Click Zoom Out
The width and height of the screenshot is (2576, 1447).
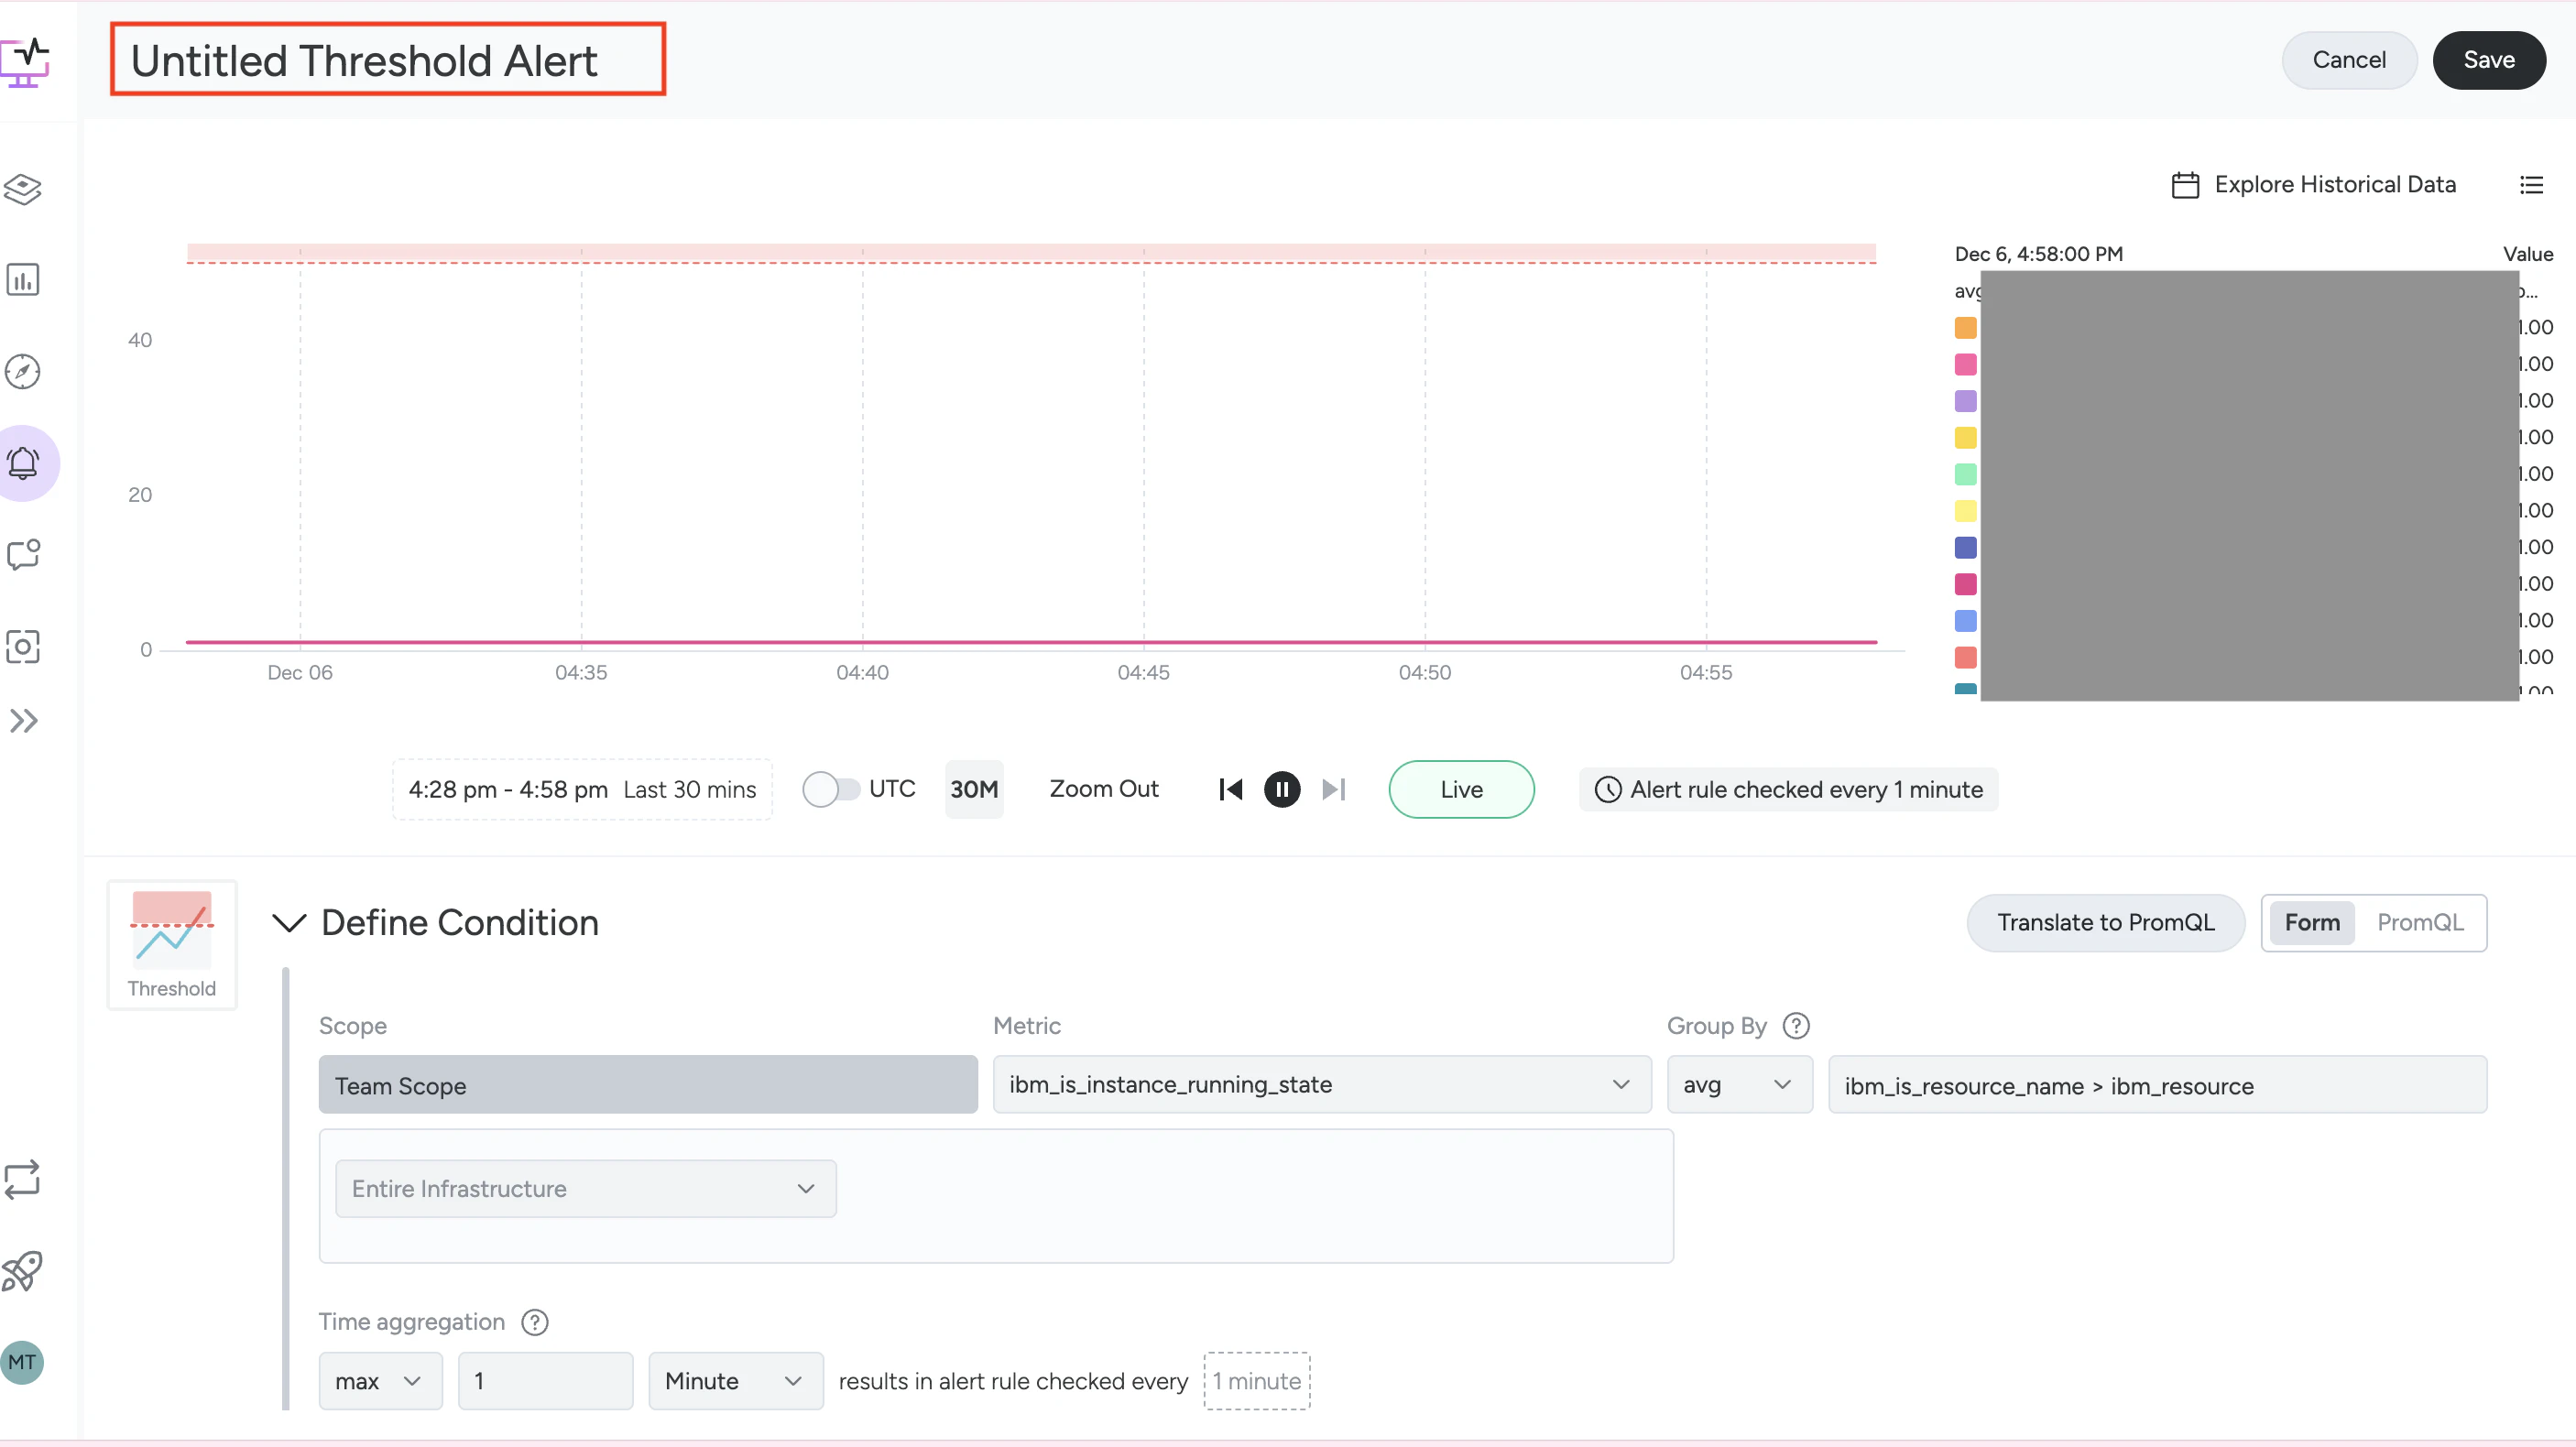click(x=1103, y=789)
